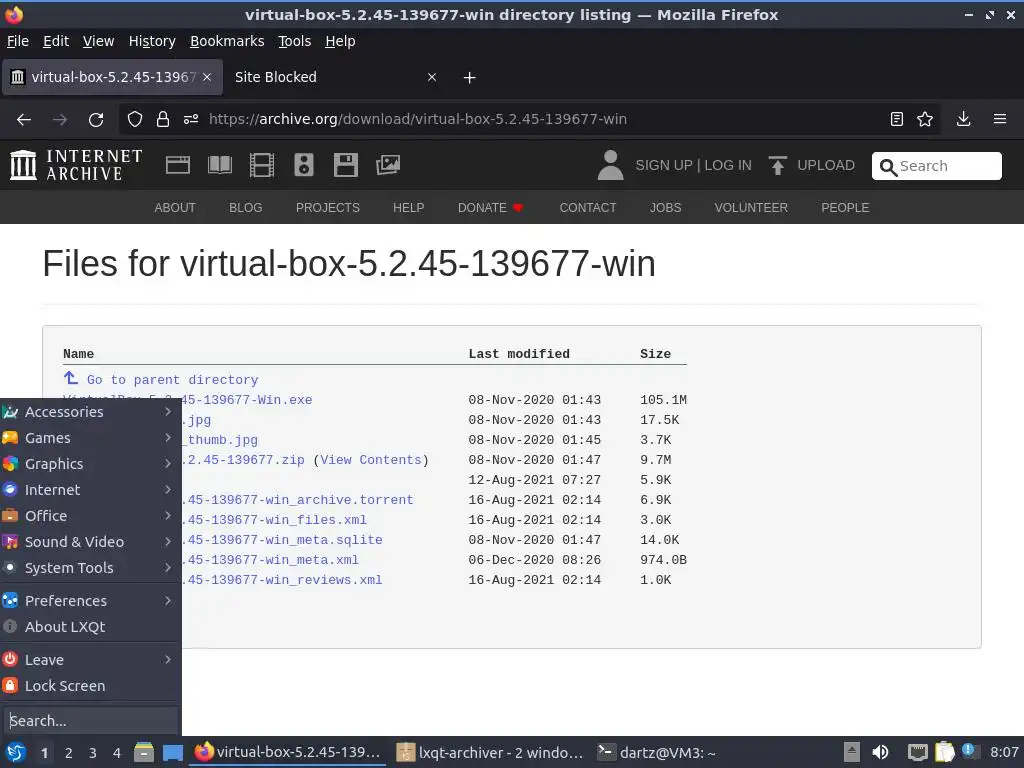Viewport: 1024px width, 768px height.
Task: Click the 8:07 clock in panel
Action: click(x=1004, y=752)
